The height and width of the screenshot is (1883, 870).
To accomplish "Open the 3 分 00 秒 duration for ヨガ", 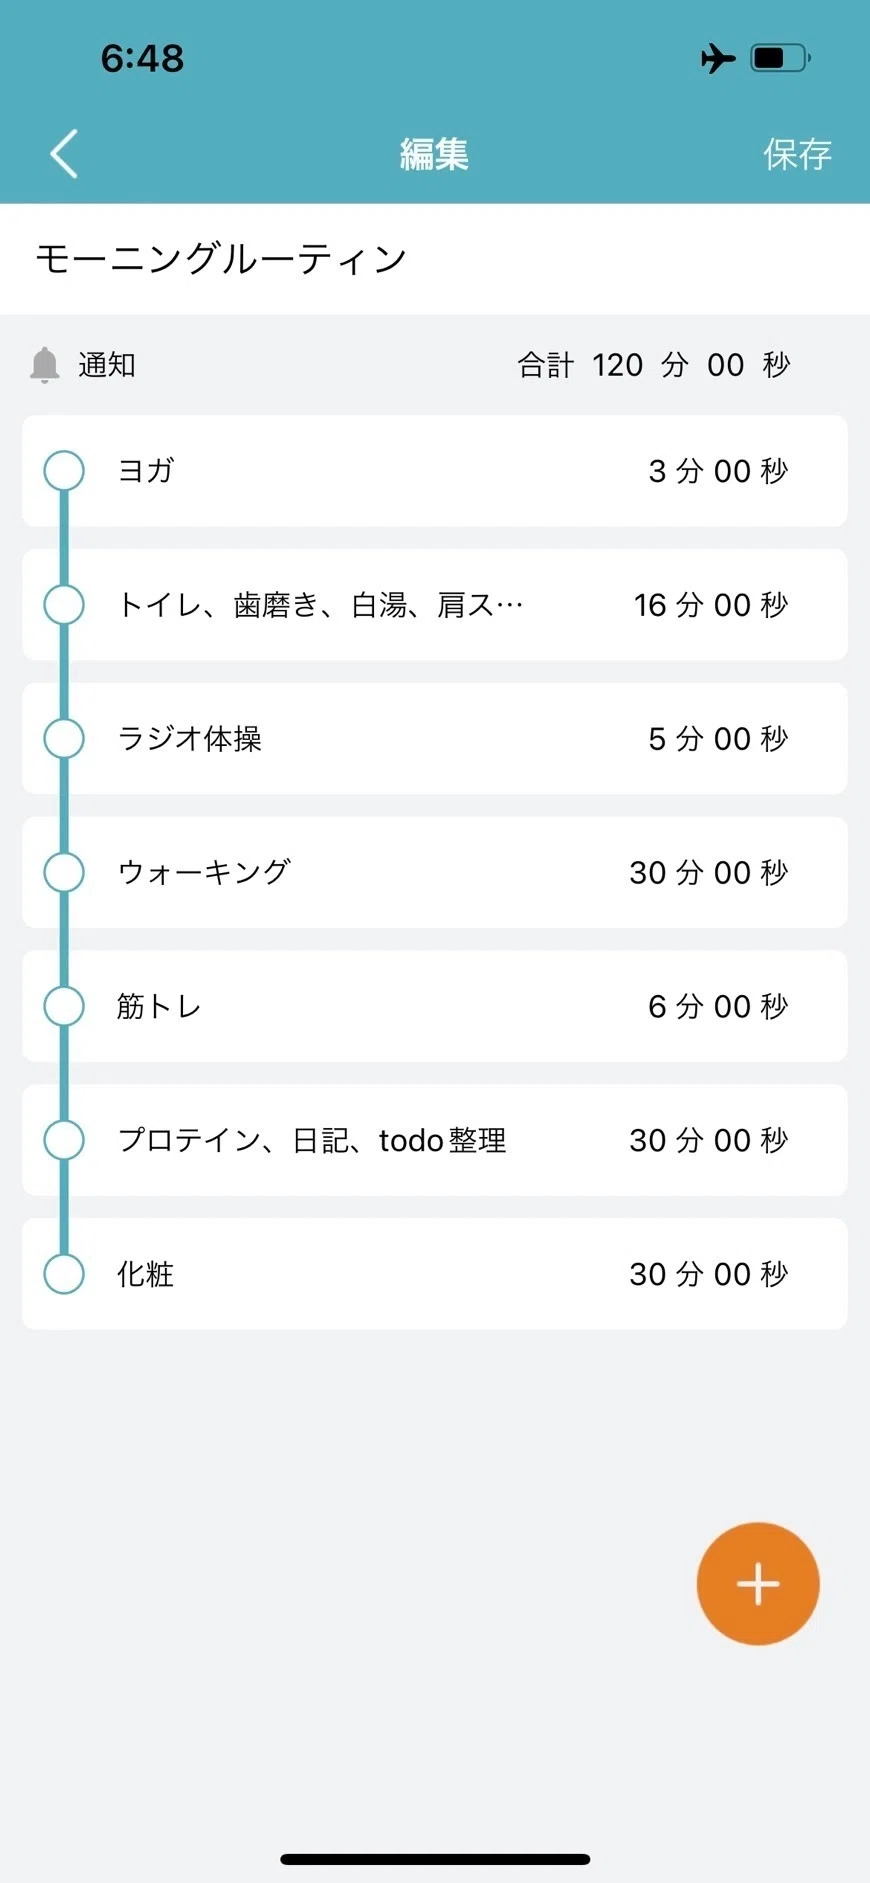I will pos(718,471).
